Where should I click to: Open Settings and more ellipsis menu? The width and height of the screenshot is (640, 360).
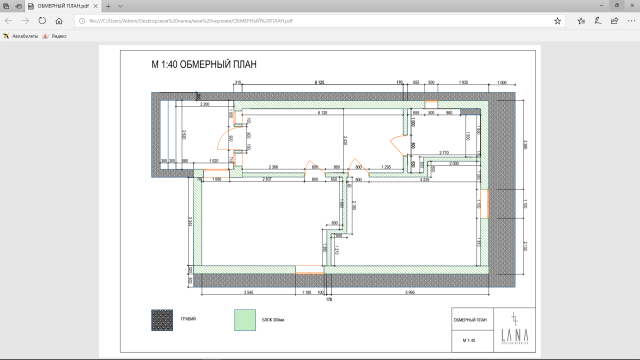(x=631, y=21)
